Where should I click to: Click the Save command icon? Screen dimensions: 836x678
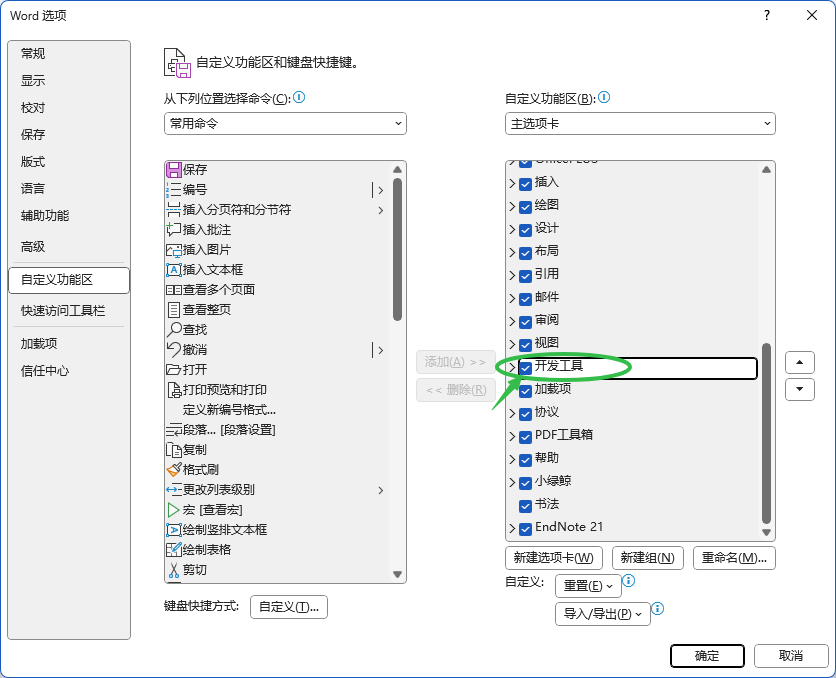pos(174,170)
